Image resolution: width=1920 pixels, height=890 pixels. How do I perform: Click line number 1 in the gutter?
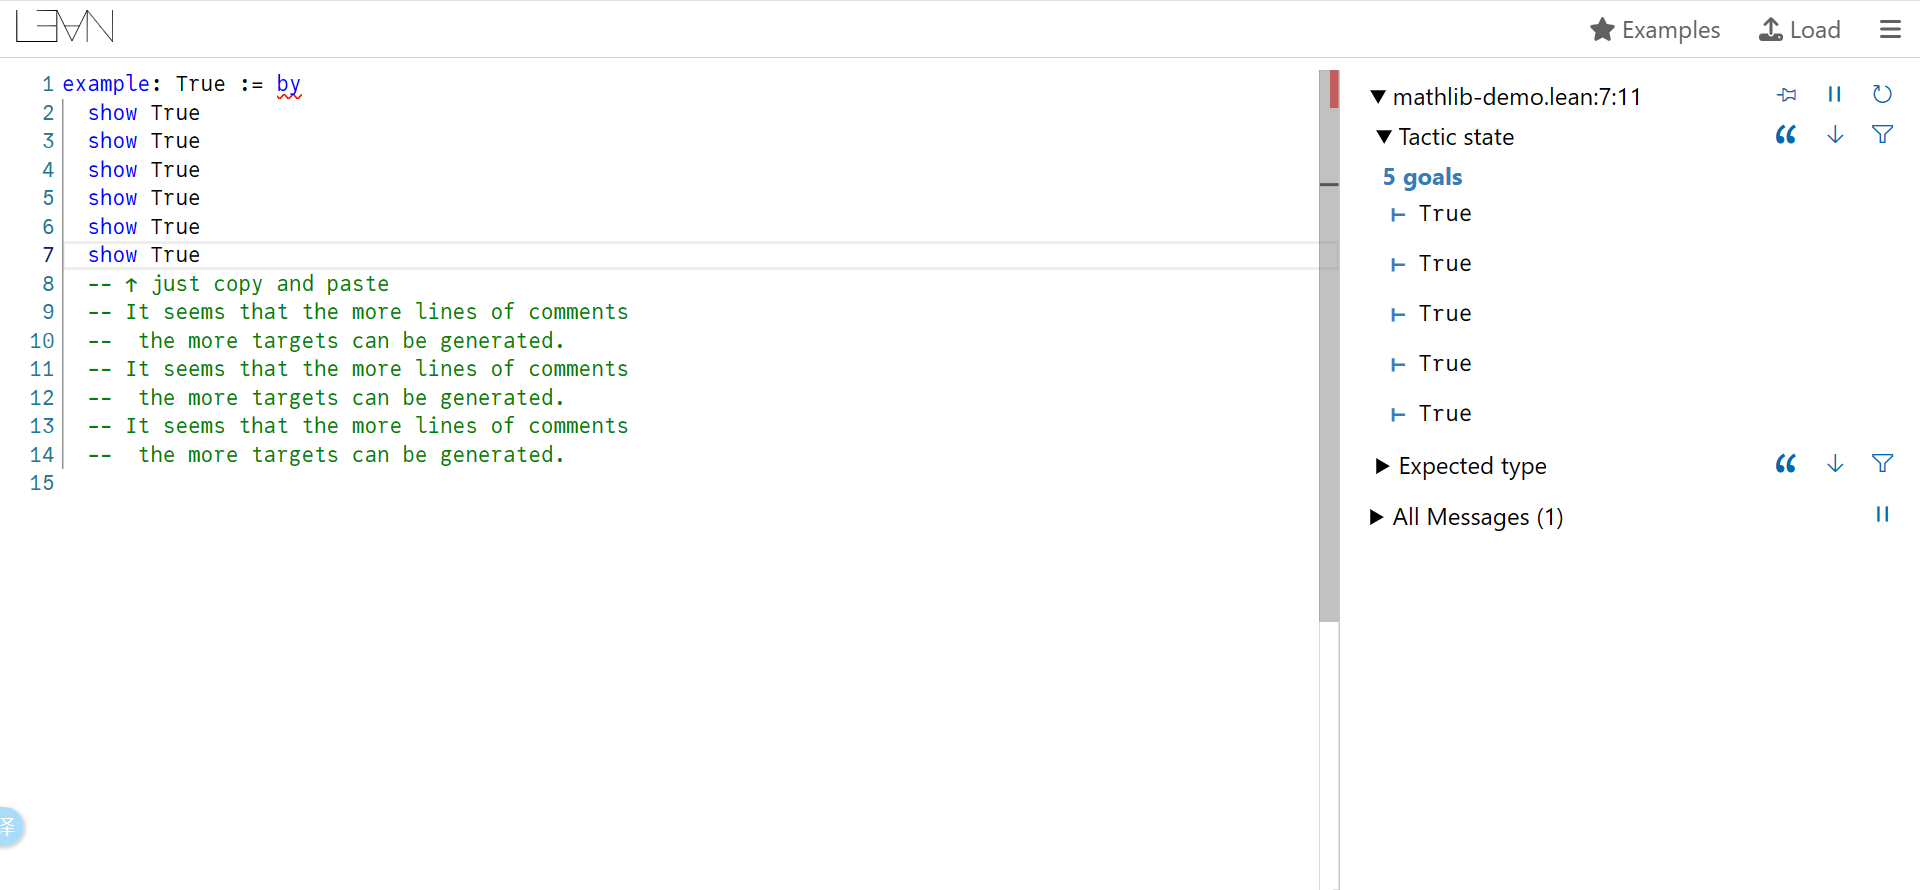pyautogui.click(x=47, y=84)
